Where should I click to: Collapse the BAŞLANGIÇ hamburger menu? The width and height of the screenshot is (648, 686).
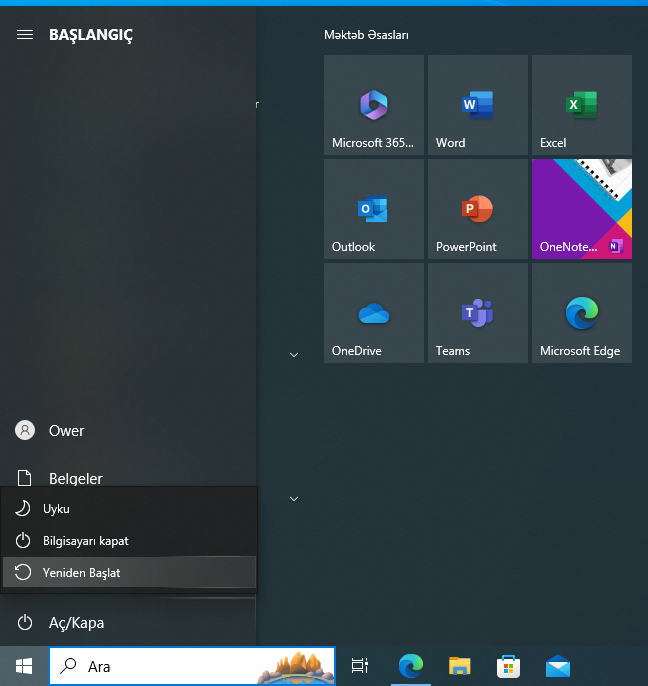click(25, 35)
